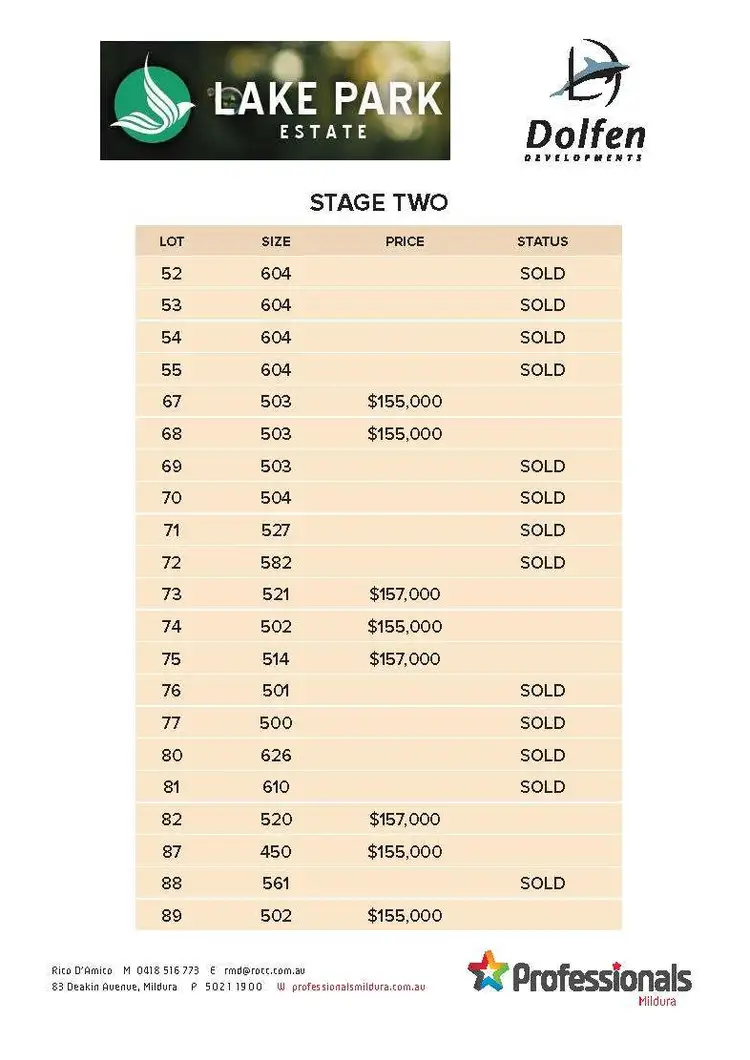Click the STATUS column header

pos(542,241)
